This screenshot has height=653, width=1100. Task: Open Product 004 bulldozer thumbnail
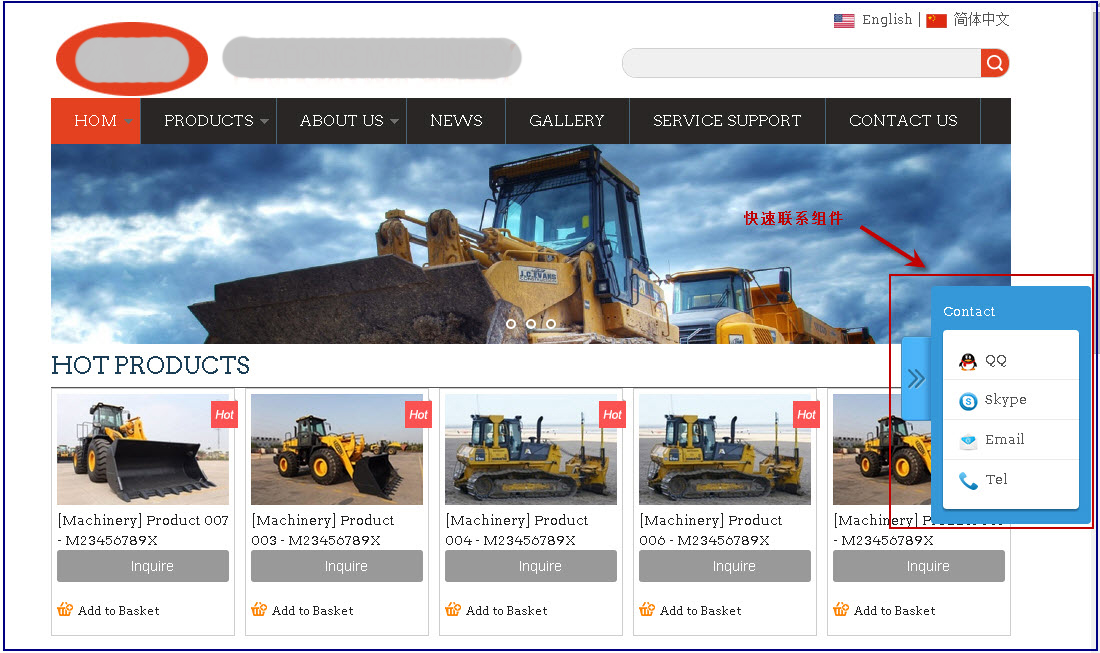[x=531, y=449]
